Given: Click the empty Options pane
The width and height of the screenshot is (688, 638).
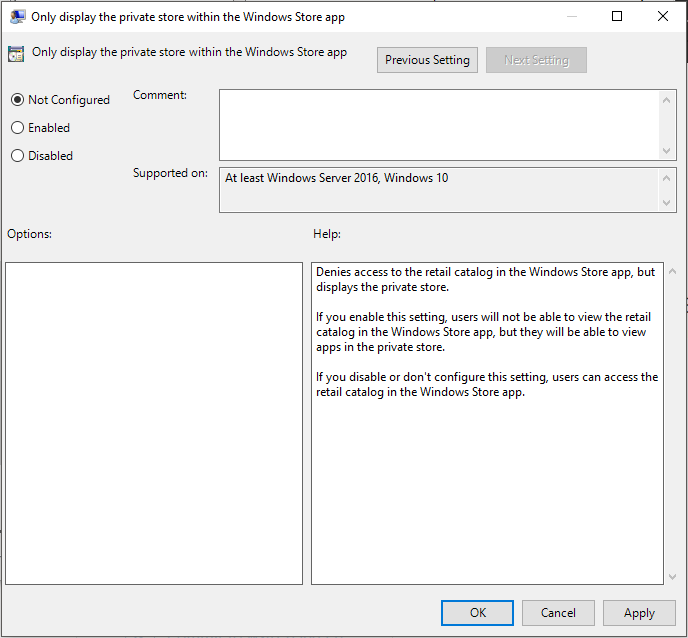Looking at the screenshot, I should tap(154, 423).
